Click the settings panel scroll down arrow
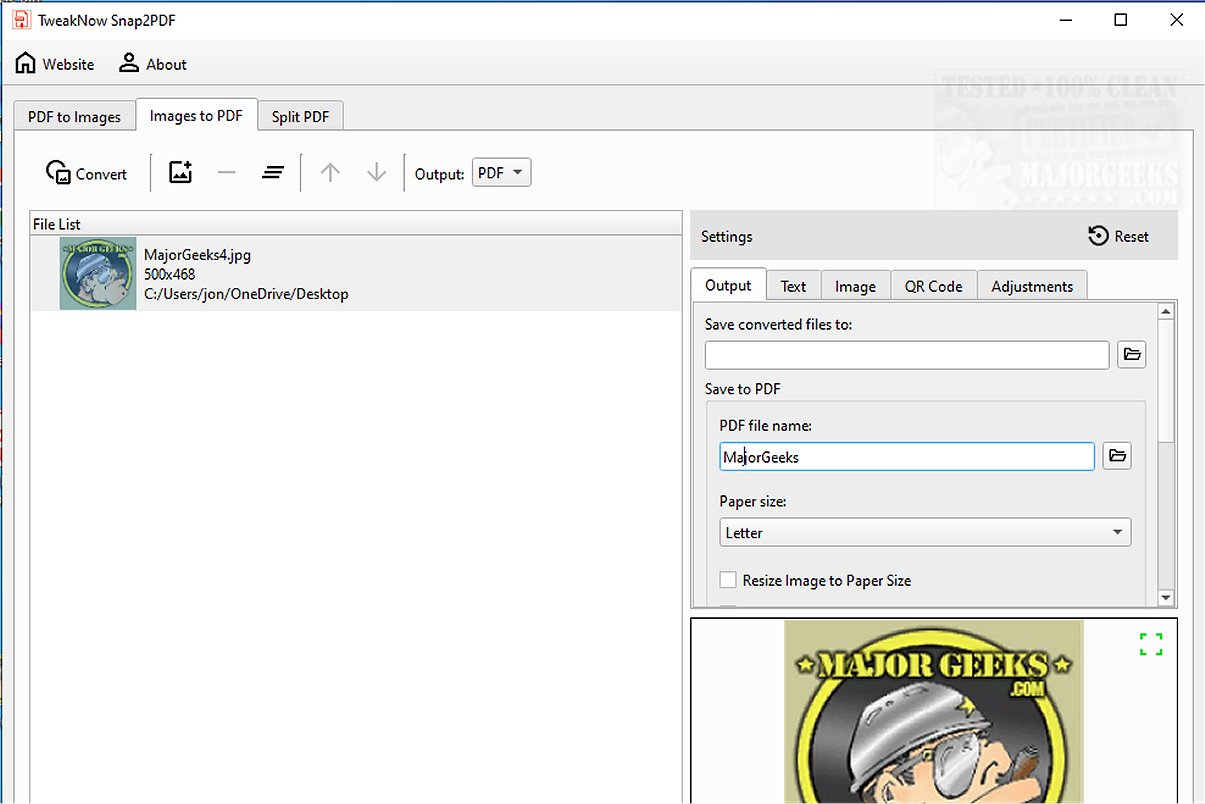Viewport: 1205px width, 804px height. (1165, 597)
